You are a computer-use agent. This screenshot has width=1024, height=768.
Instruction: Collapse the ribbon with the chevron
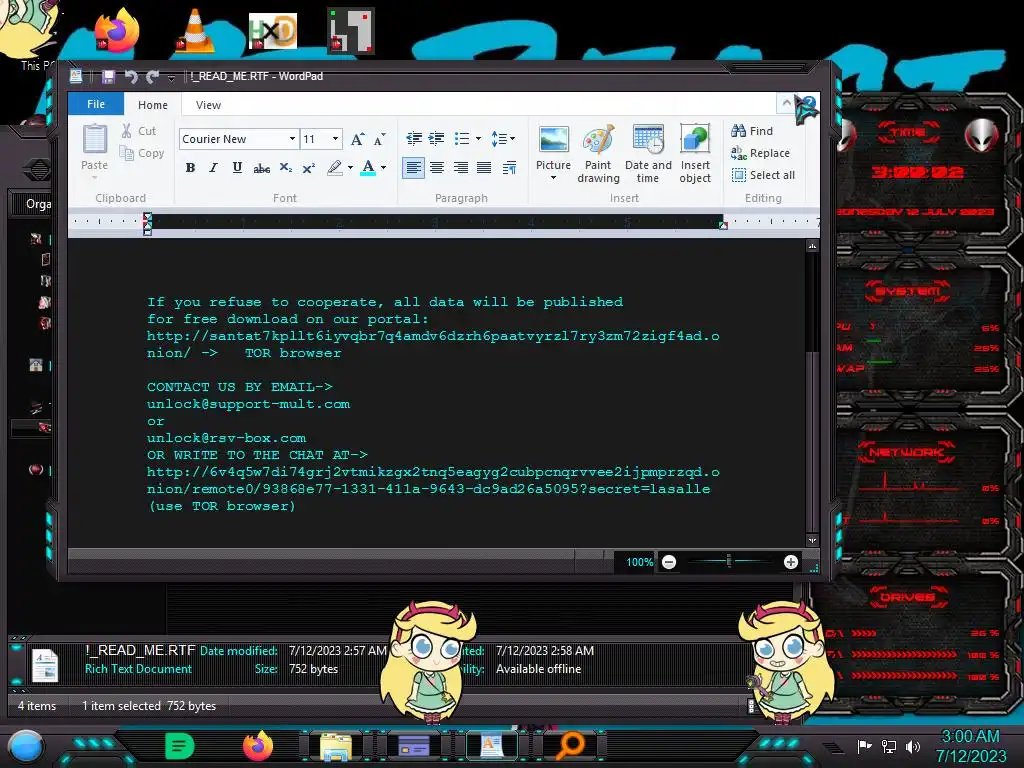(786, 103)
